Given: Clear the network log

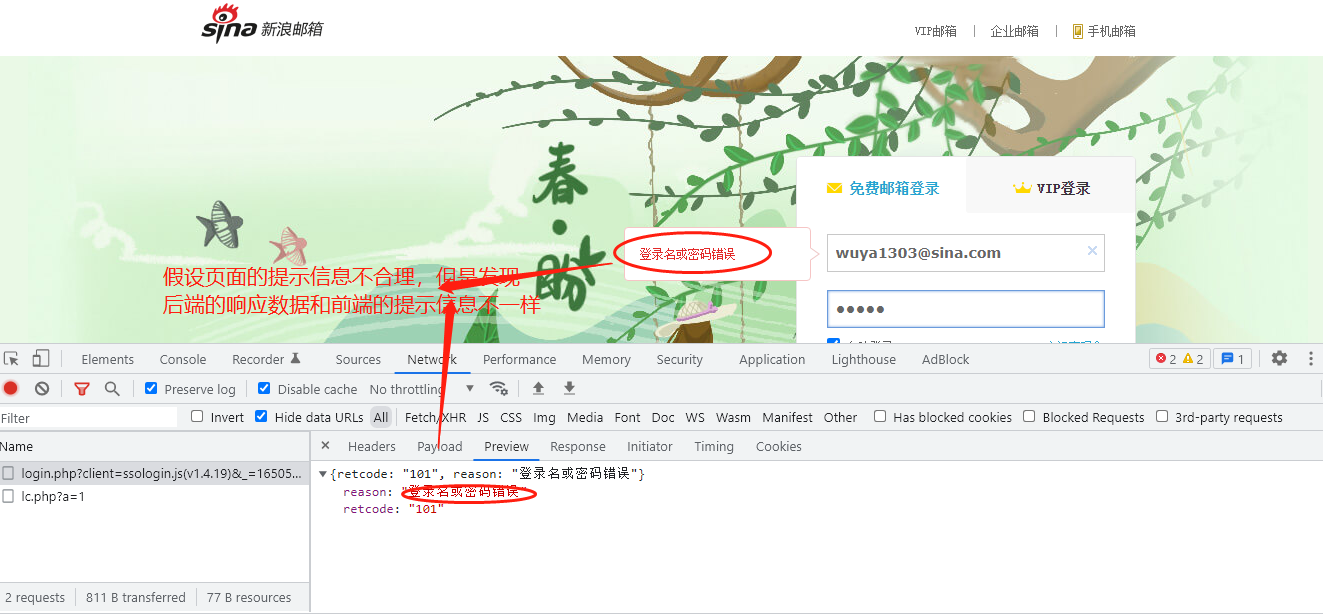Looking at the screenshot, I should click(42, 389).
